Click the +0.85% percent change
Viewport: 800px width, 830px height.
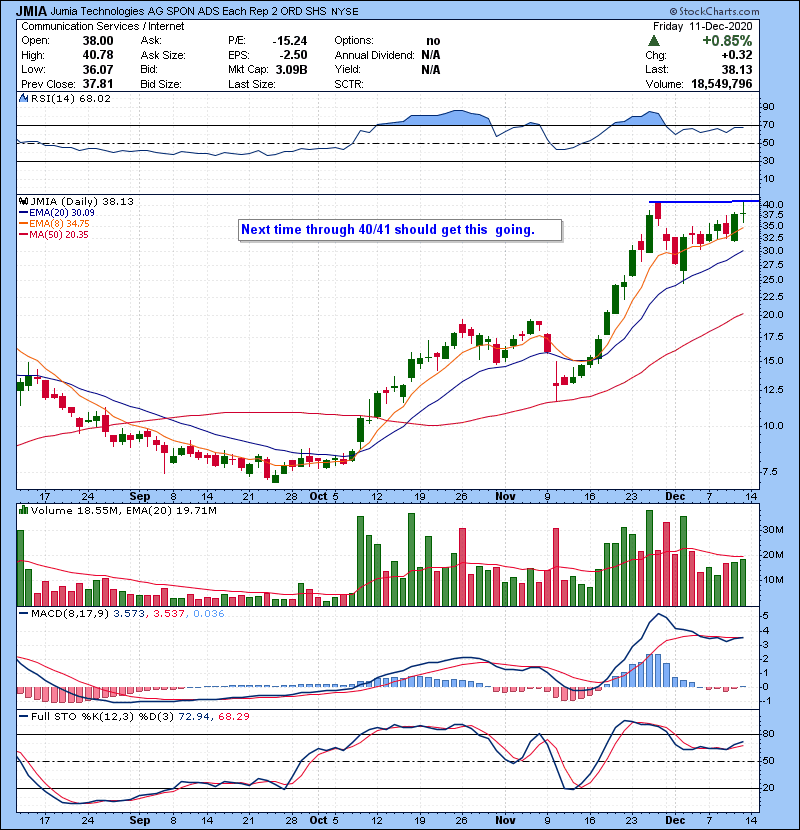coord(727,41)
